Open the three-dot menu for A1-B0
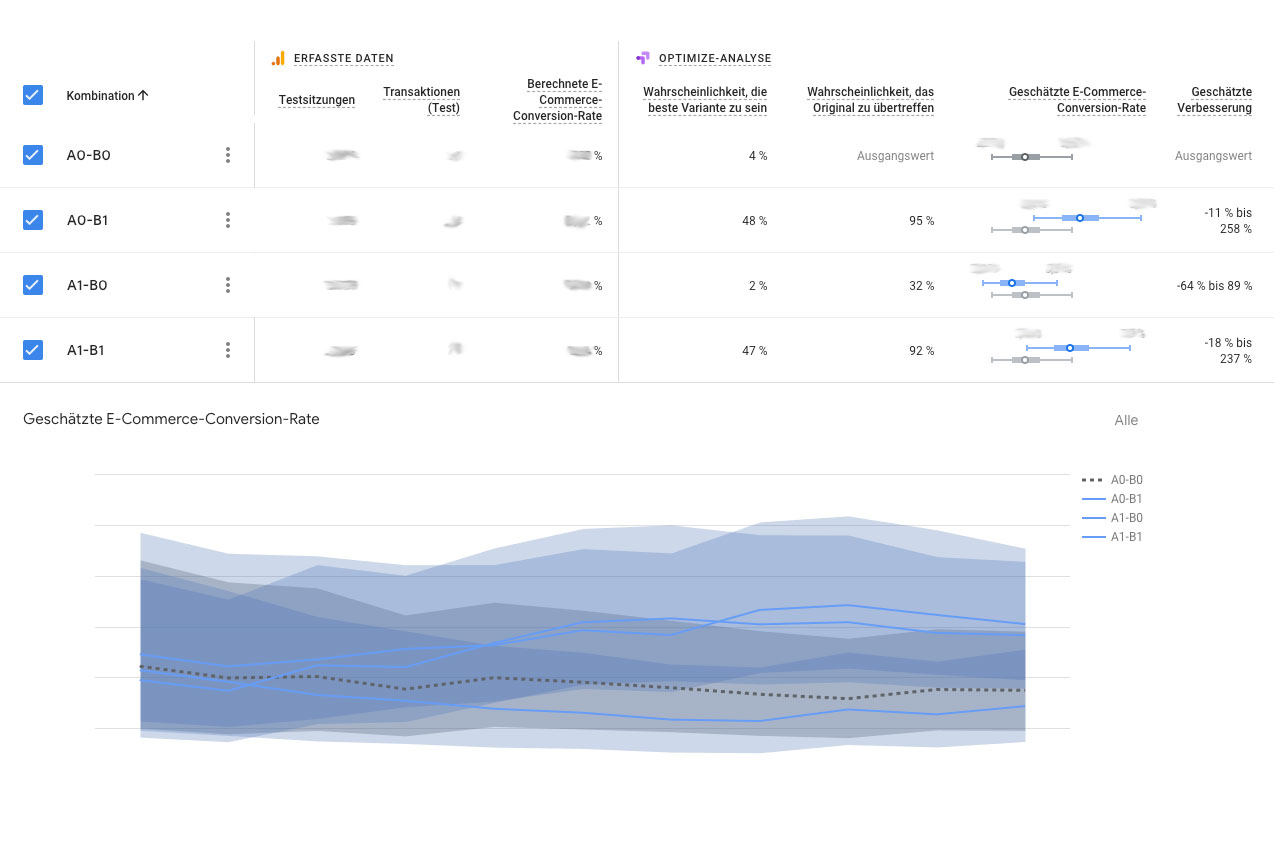 [x=228, y=285]
